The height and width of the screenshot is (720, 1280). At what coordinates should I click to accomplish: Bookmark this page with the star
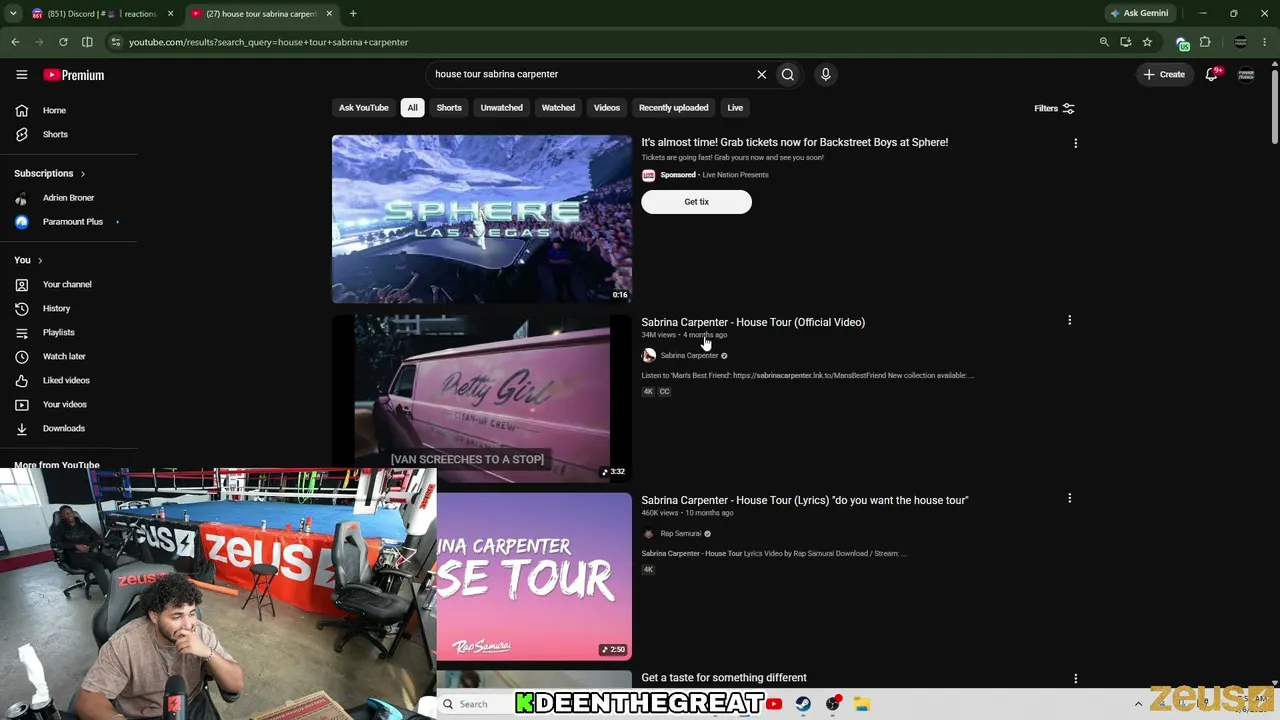[x=1147, y=42]
